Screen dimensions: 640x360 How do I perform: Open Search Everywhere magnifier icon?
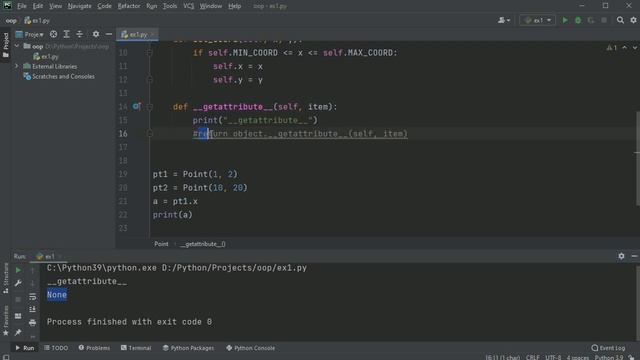tap(620, 20)
